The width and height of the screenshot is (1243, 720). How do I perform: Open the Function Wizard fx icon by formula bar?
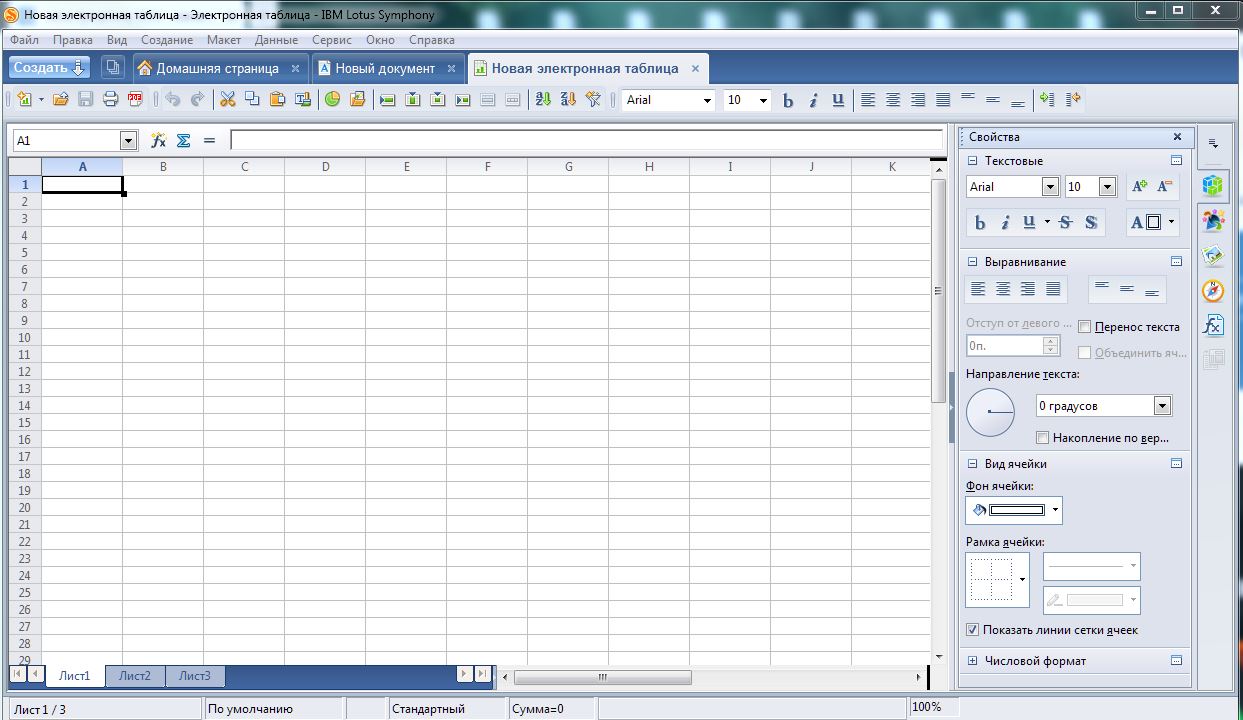[158, 141]
